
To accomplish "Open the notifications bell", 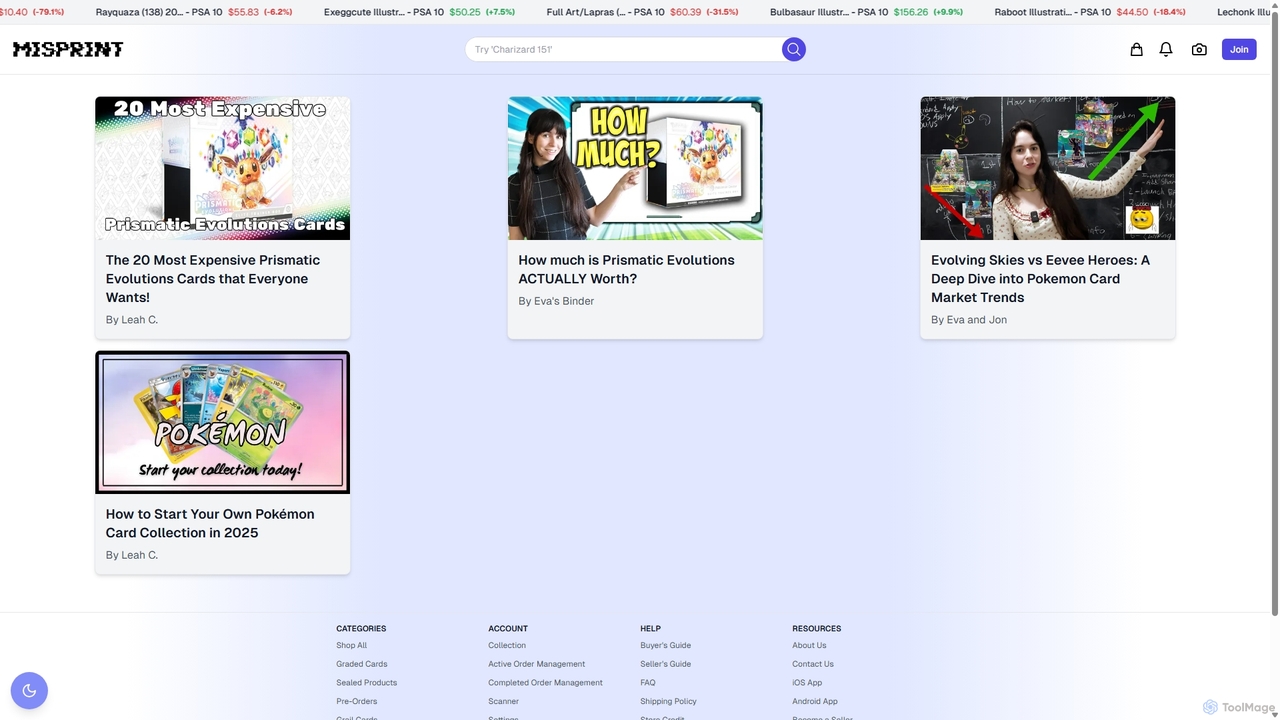I will (x=1166, y=49).
